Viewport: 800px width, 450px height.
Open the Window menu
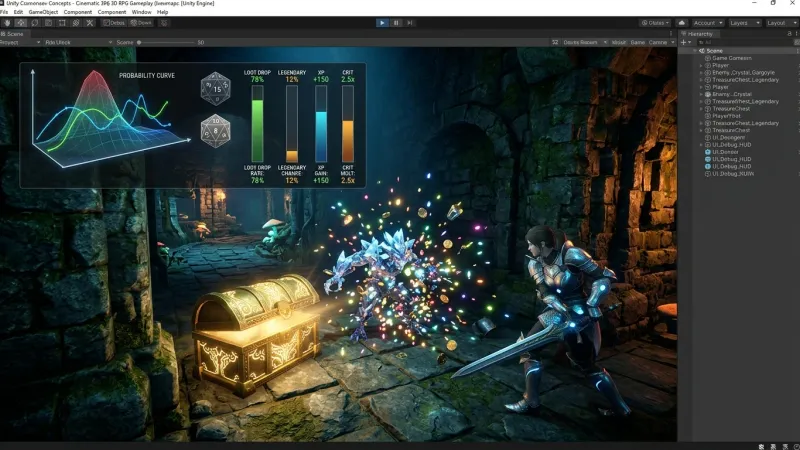[x=141, y=12]
